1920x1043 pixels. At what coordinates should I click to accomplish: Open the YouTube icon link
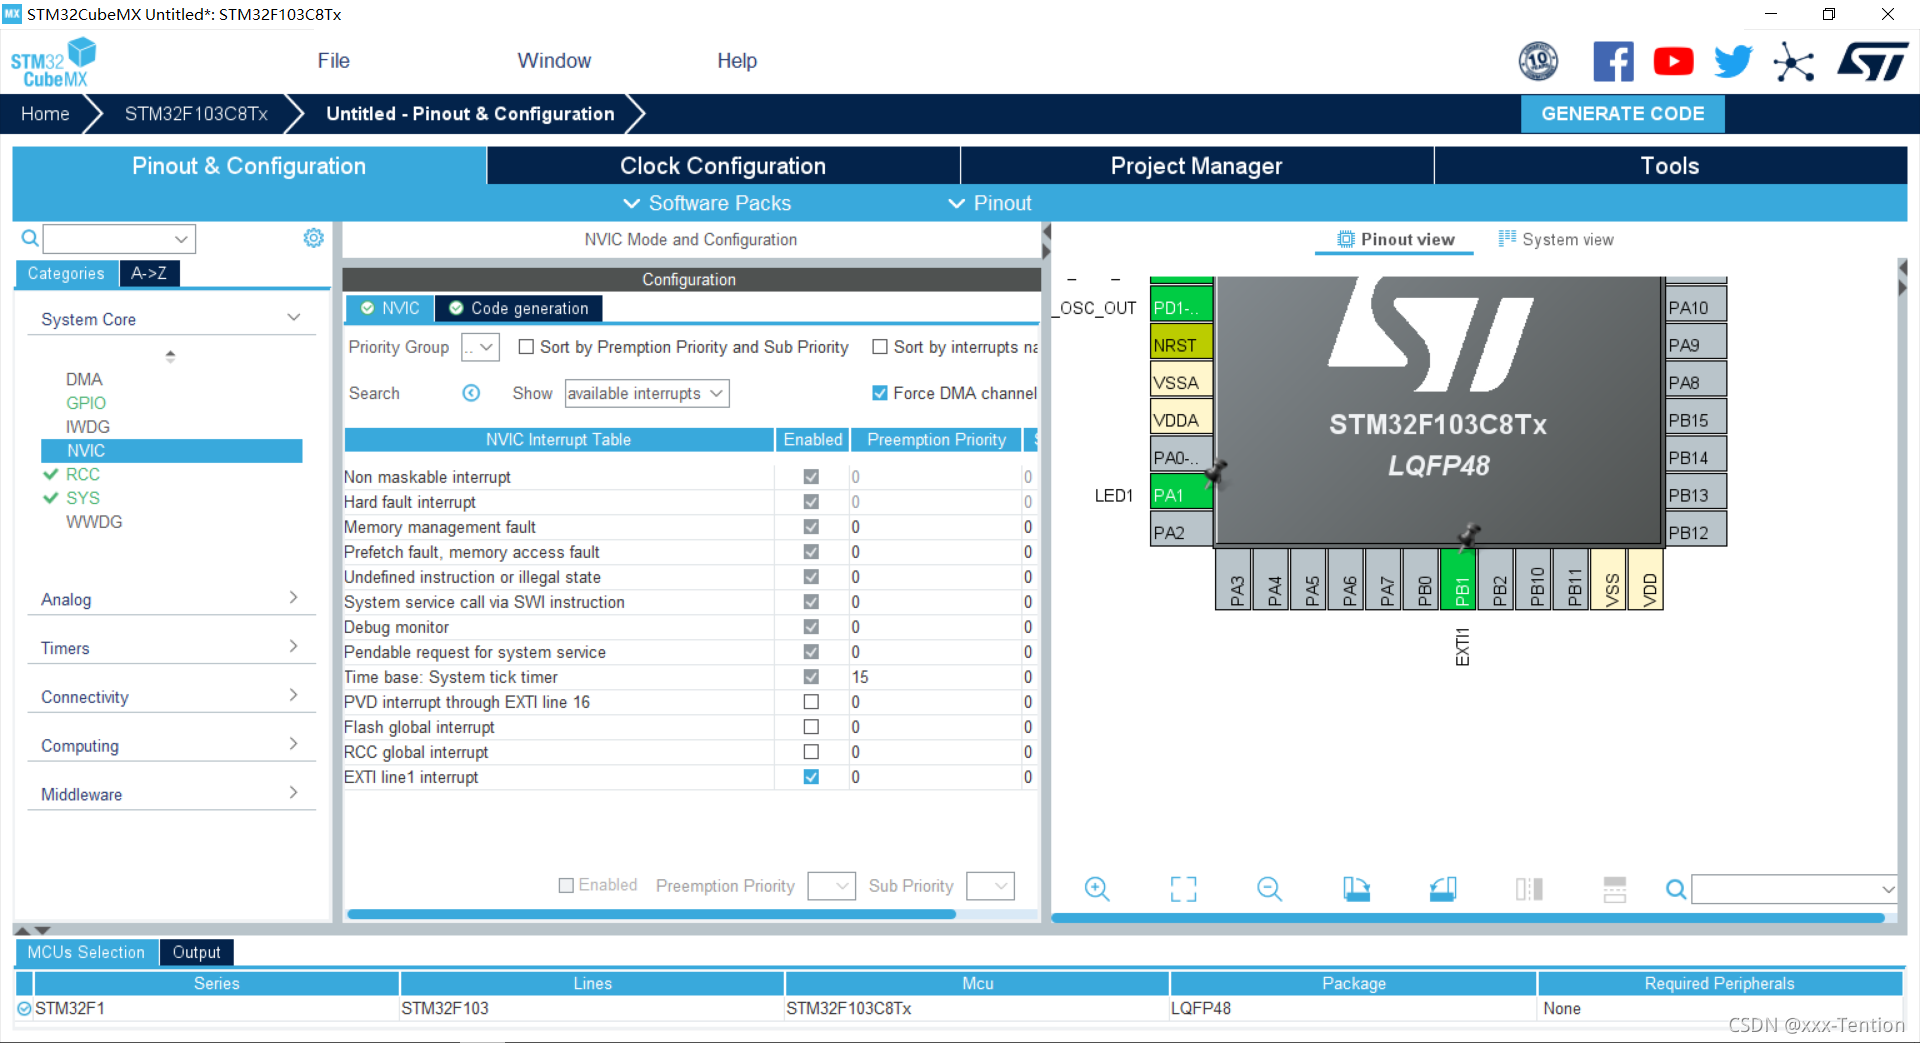pyautogui.click(x=1673, y=62)
